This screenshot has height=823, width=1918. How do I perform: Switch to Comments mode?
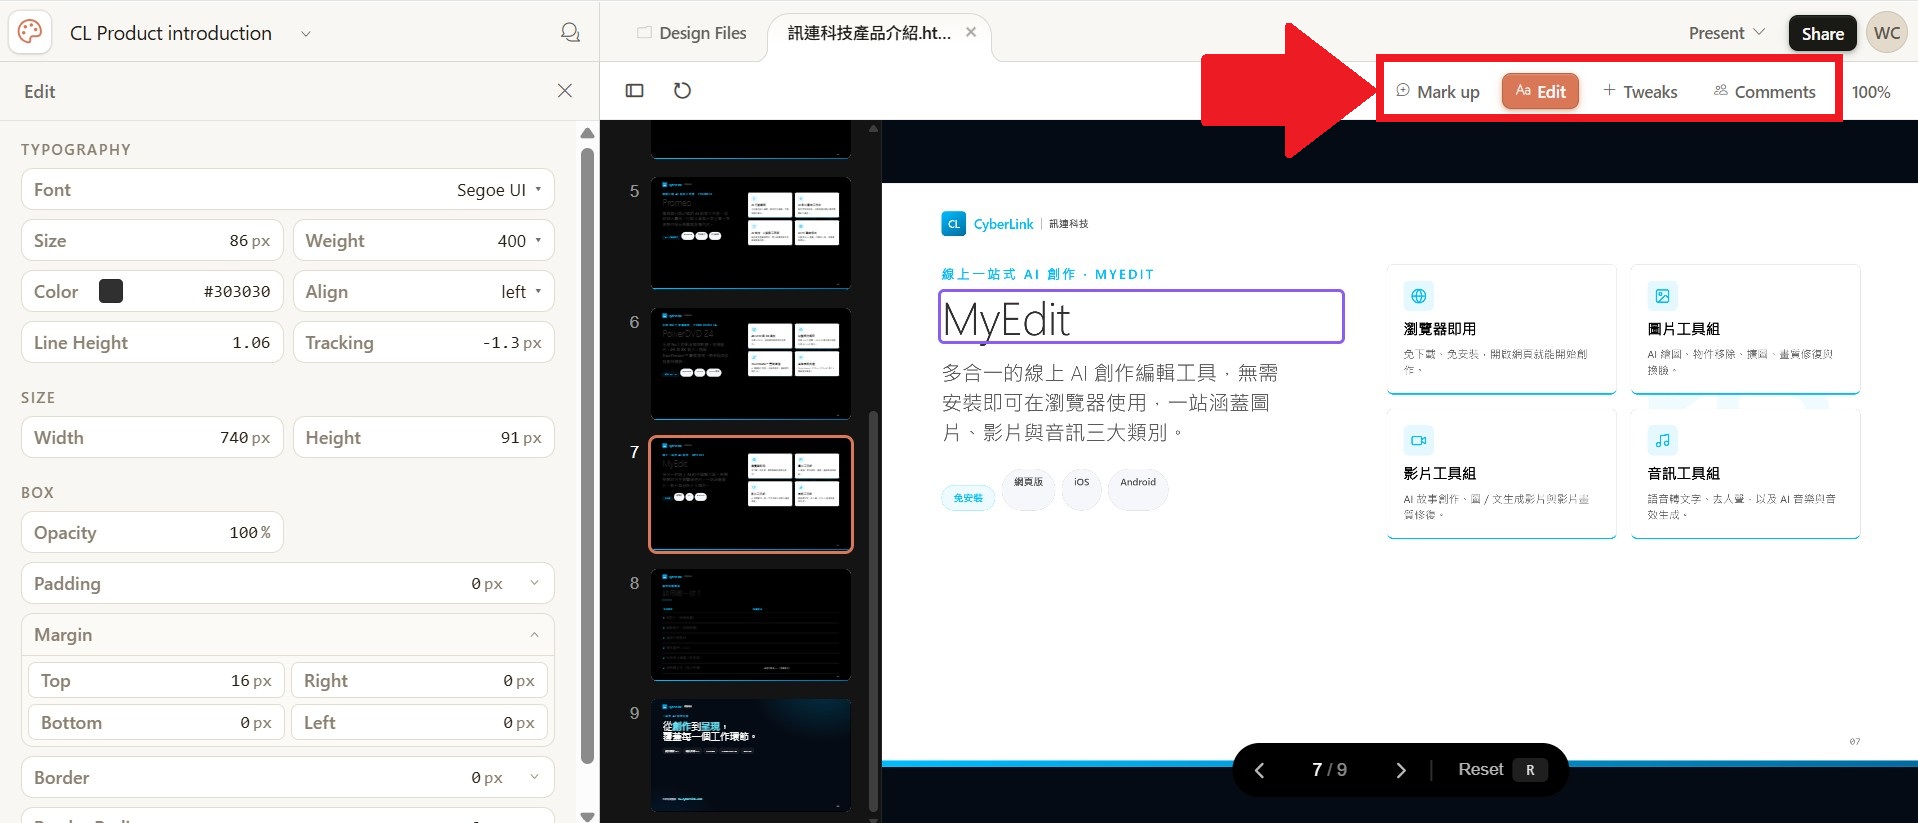tap(1764, 92)
